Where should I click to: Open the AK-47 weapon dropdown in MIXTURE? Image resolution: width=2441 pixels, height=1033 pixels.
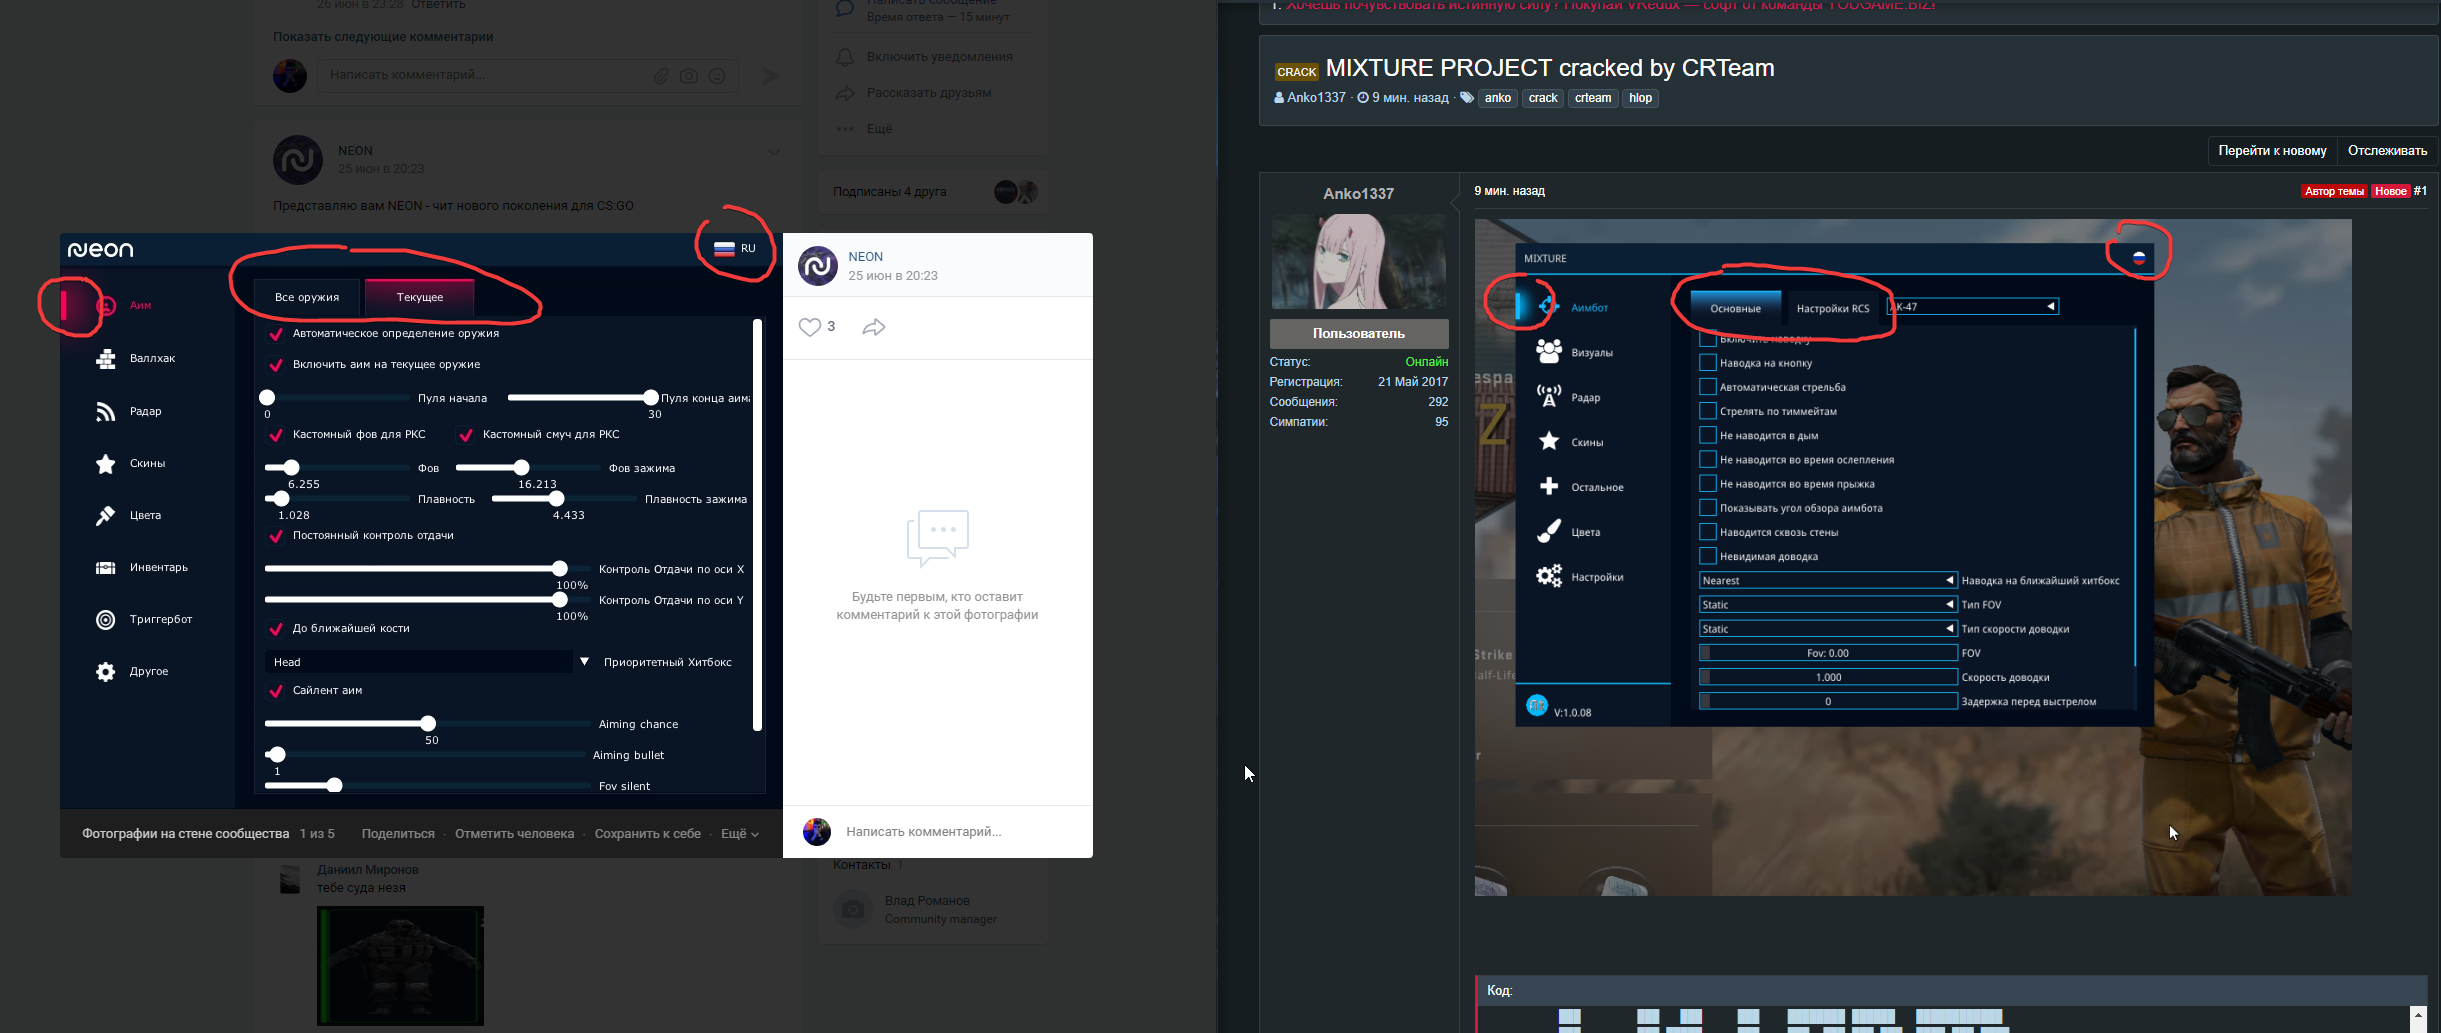point(1973,307)
